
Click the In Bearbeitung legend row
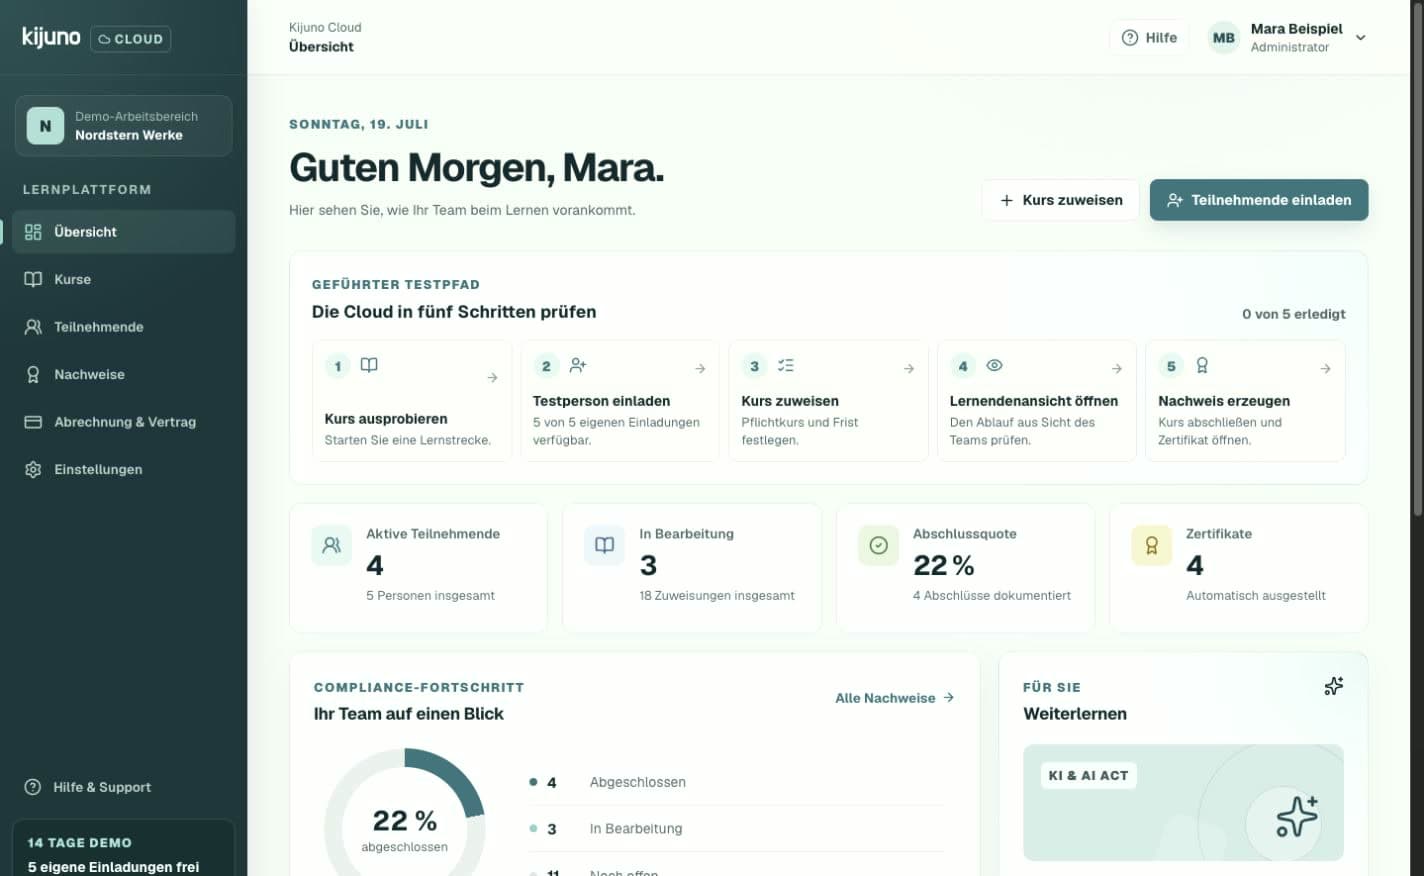click(x=736, y=829)
